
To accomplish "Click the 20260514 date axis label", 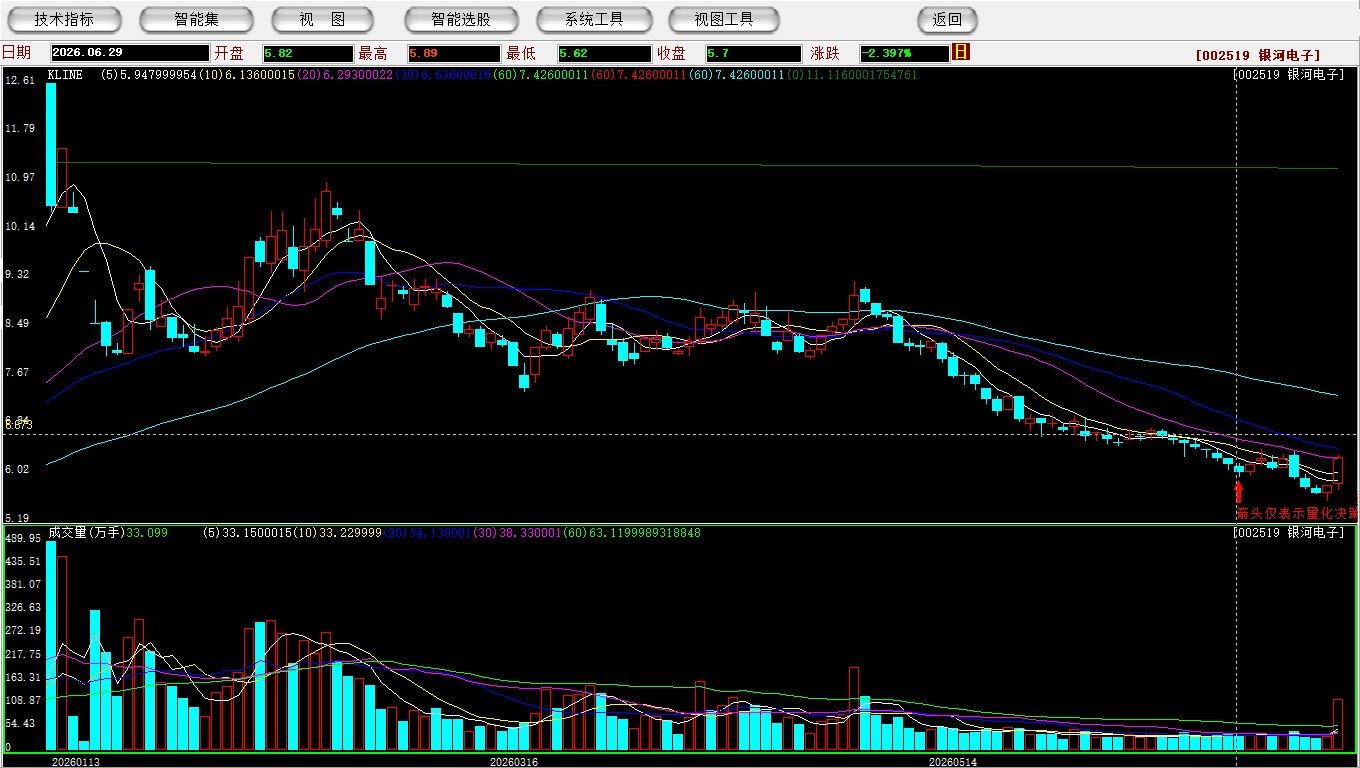I will [953, 762].
